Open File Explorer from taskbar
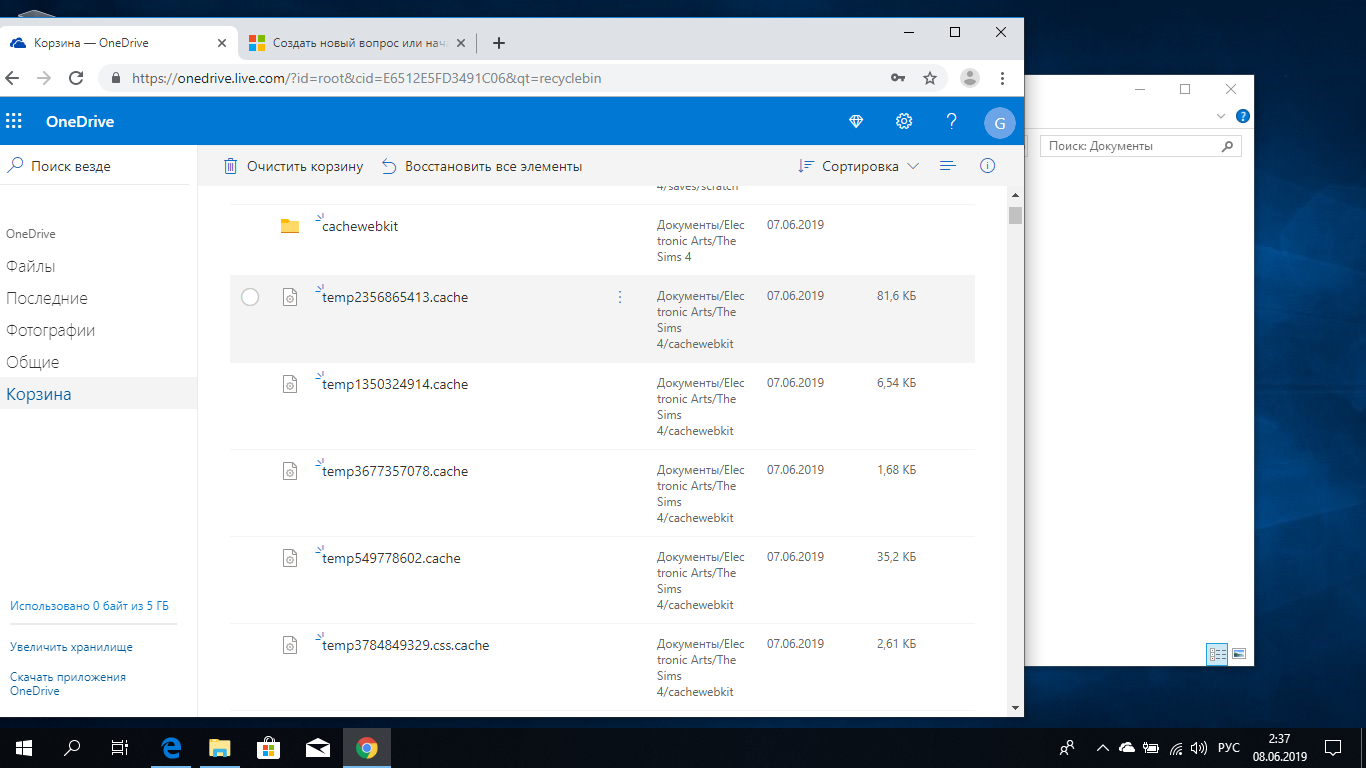This screenshot has width=1366, height=768. click(219, 747)
